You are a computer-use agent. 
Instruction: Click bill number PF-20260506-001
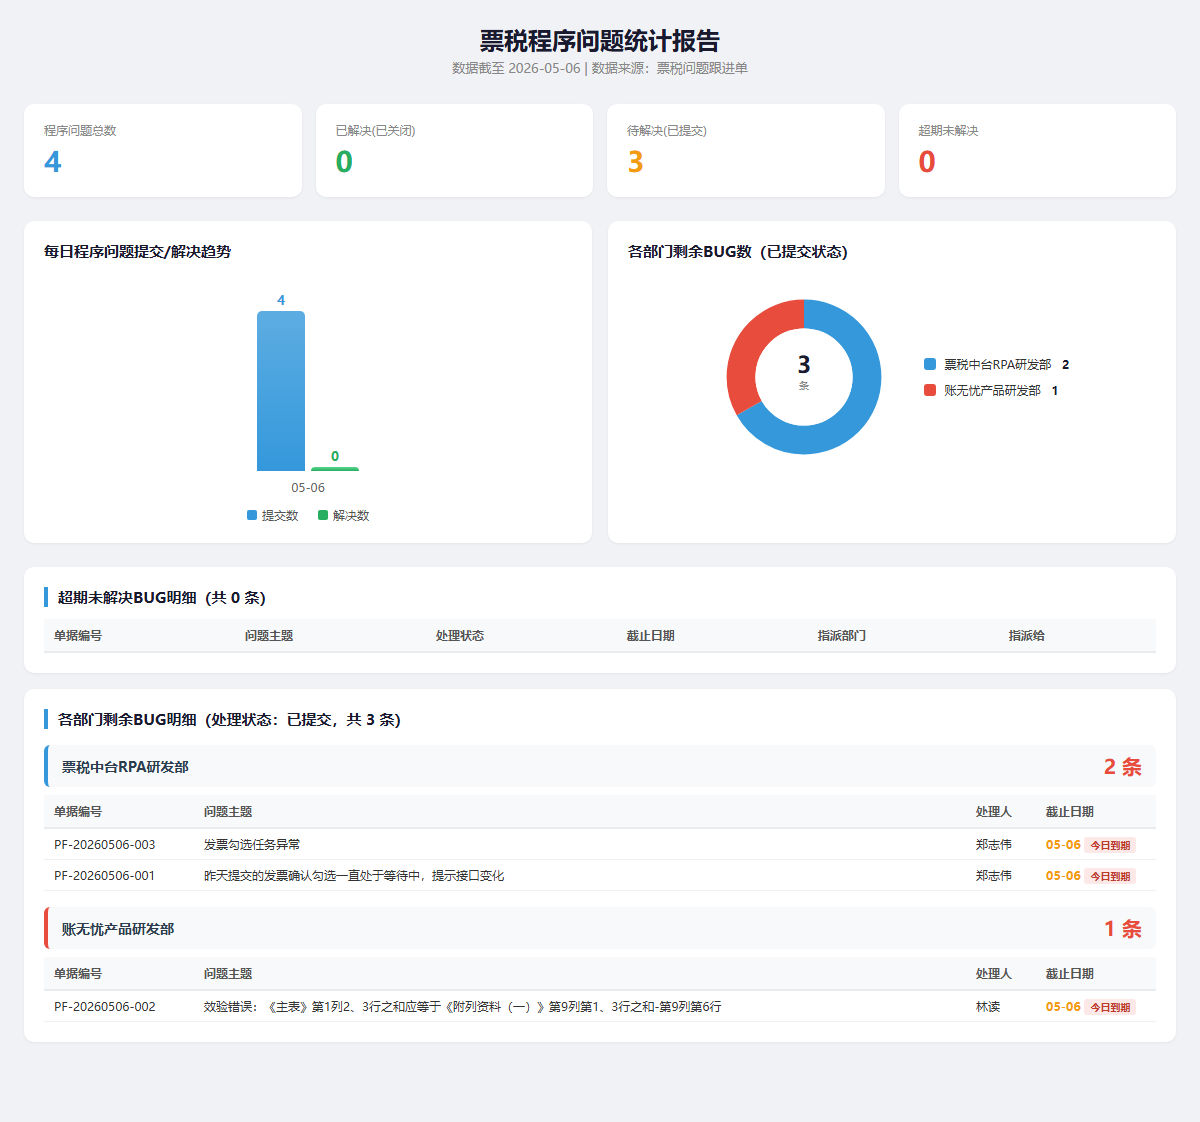click(105, 876)
